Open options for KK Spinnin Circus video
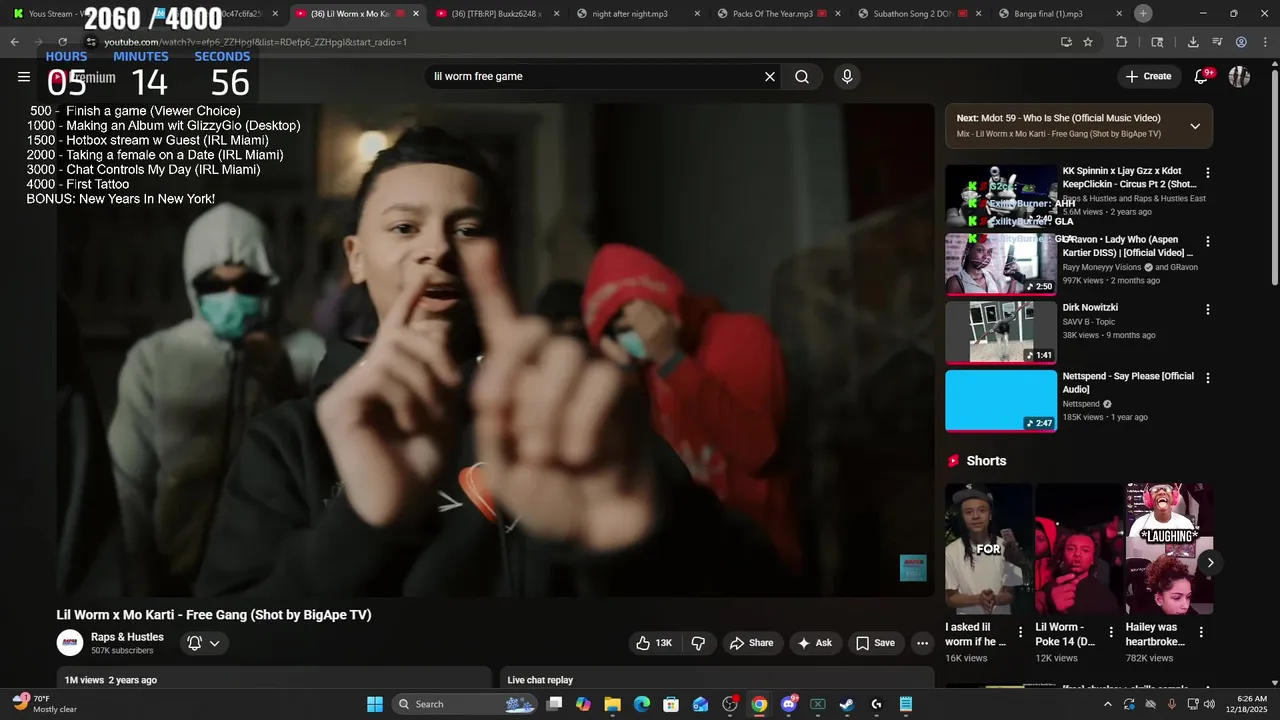 pos(1208,173)
